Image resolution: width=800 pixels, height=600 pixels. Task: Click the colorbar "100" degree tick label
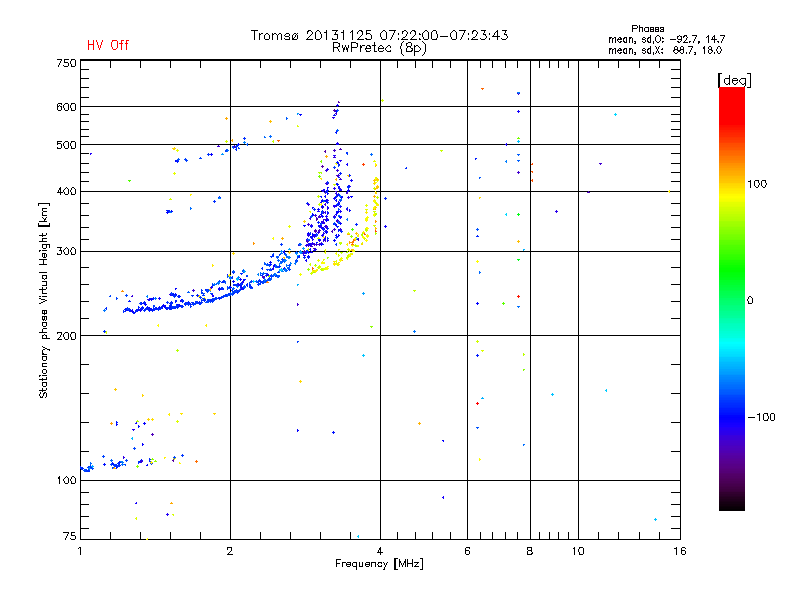pyautogui.click(x=757, y=184)
